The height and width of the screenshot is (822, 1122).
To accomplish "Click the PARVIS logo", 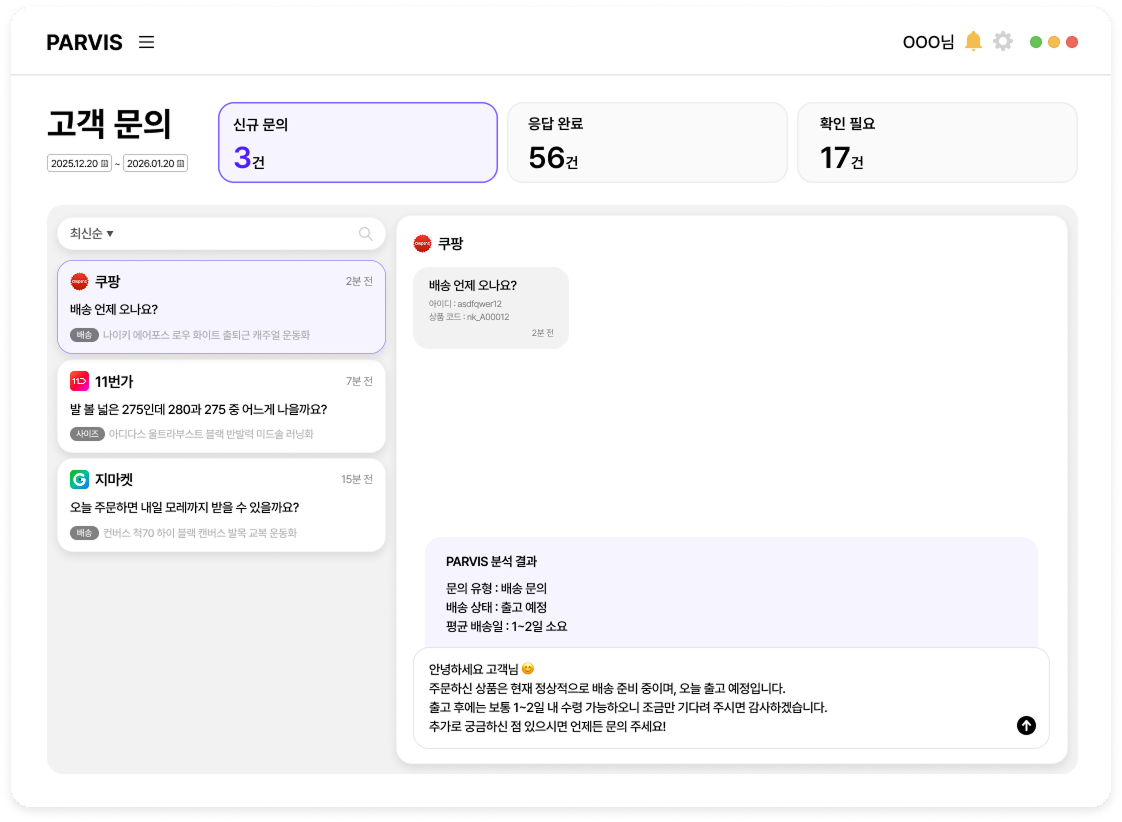I will coord(84,42).
